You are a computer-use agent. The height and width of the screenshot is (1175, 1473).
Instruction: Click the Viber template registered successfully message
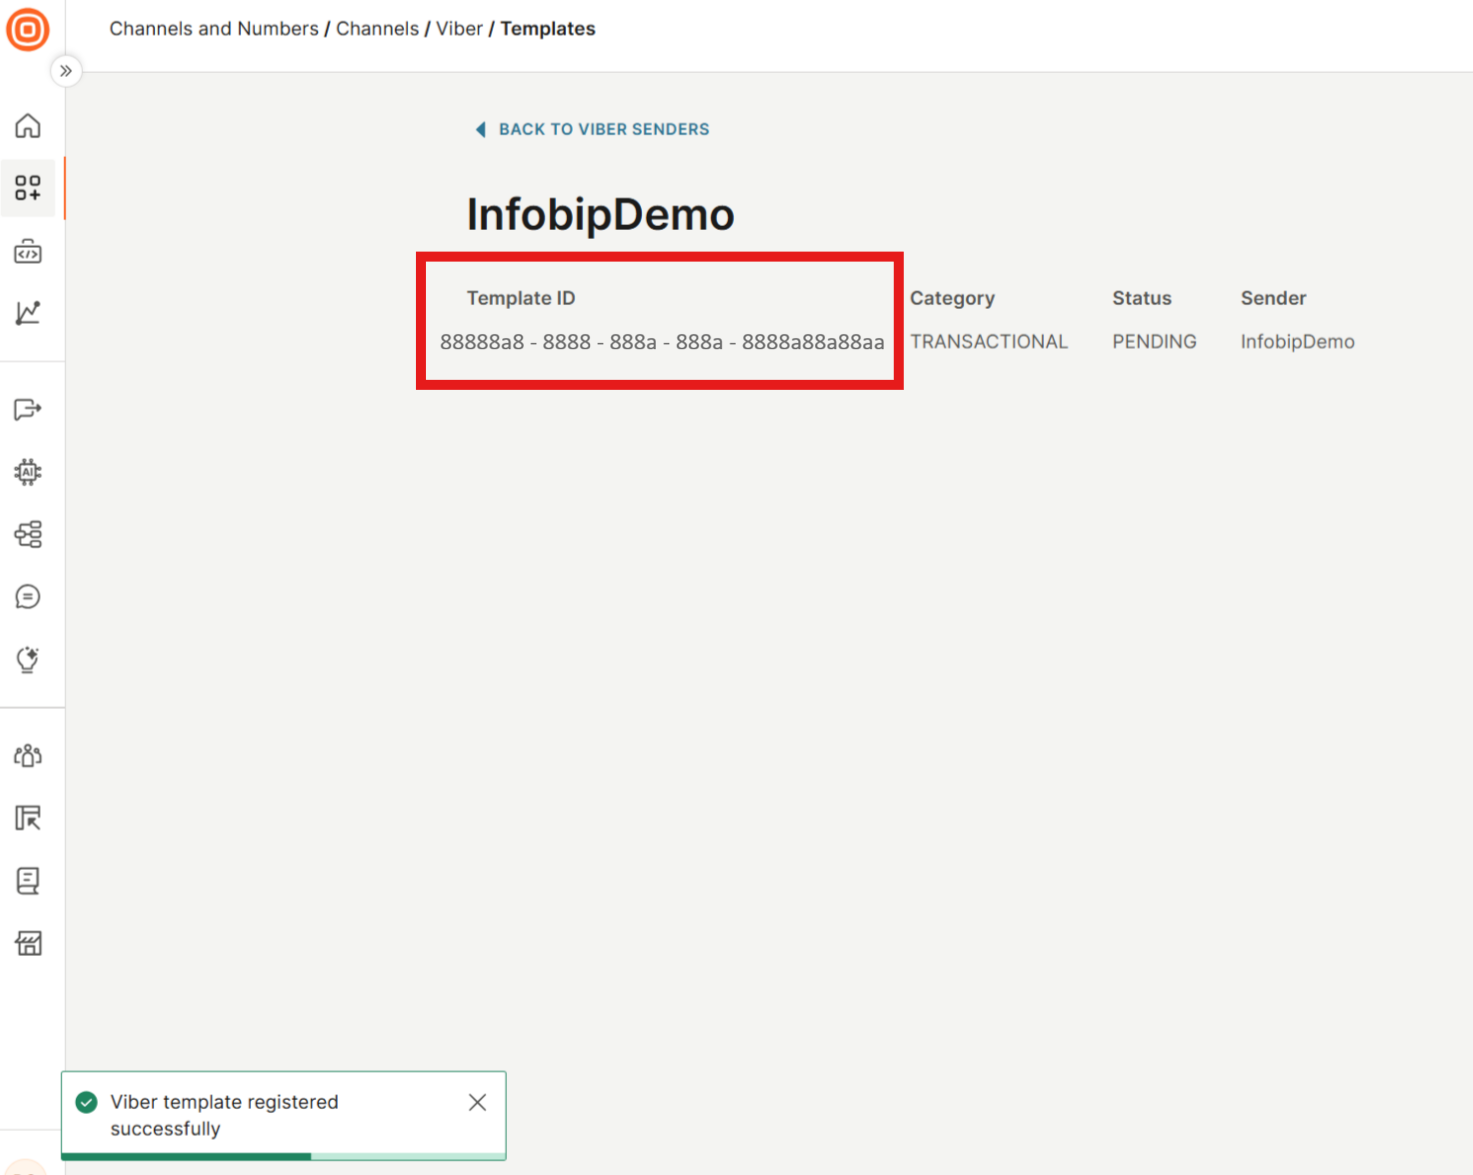224,1115
